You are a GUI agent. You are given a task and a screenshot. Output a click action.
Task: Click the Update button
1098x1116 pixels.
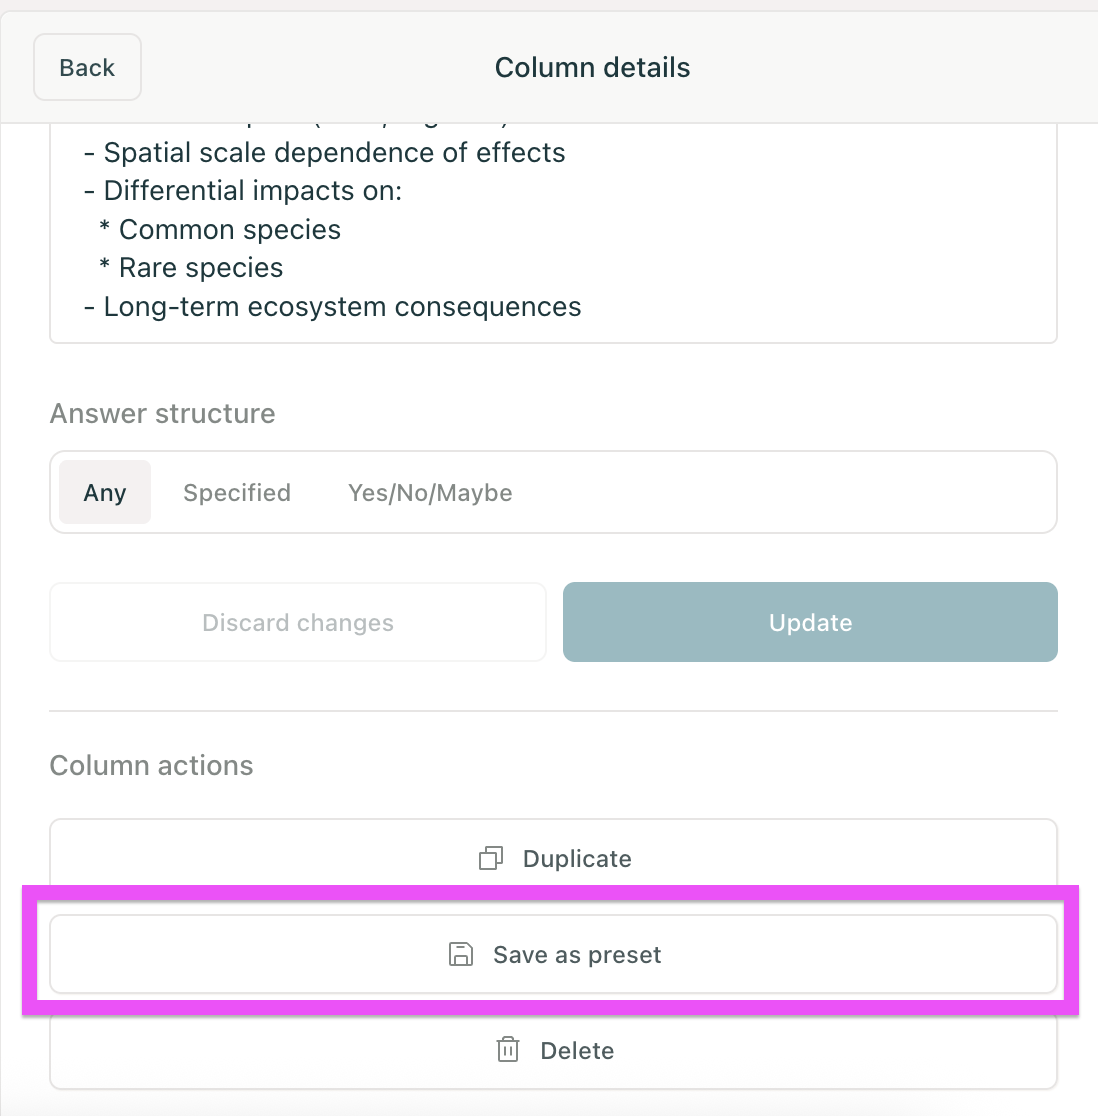810,622
